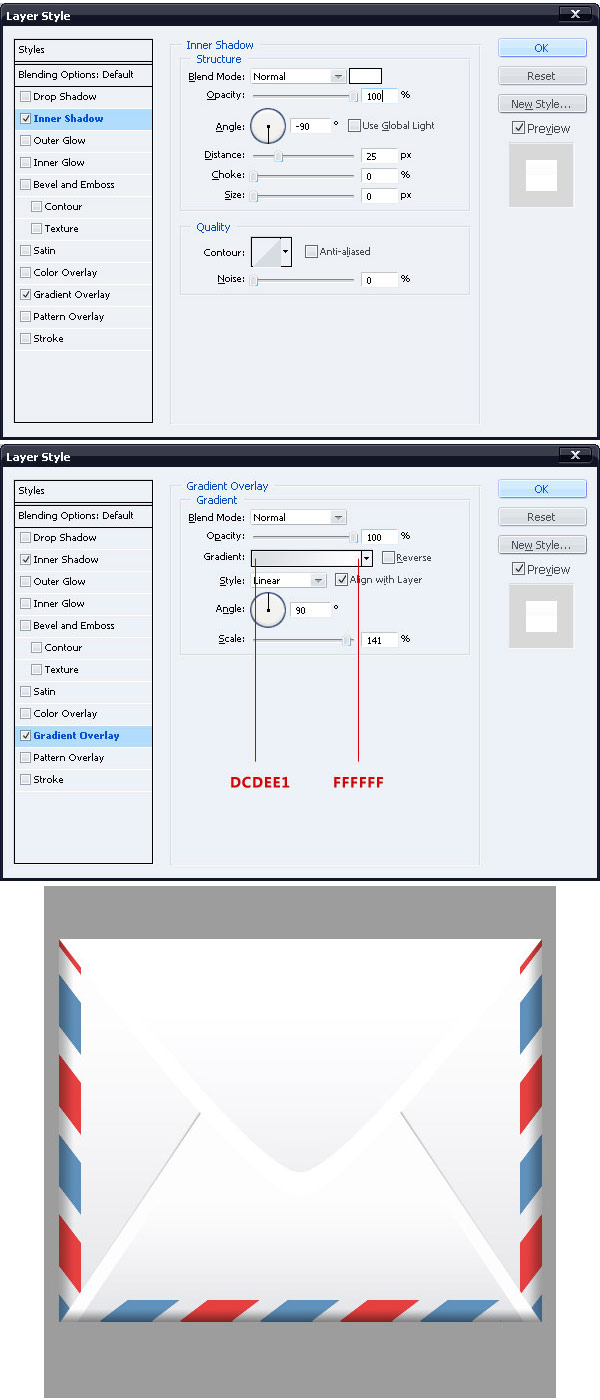Expand the contour picker dropdown arrow
The height and width of the screenshot is (1400, 600).
[x=286, y=252]
